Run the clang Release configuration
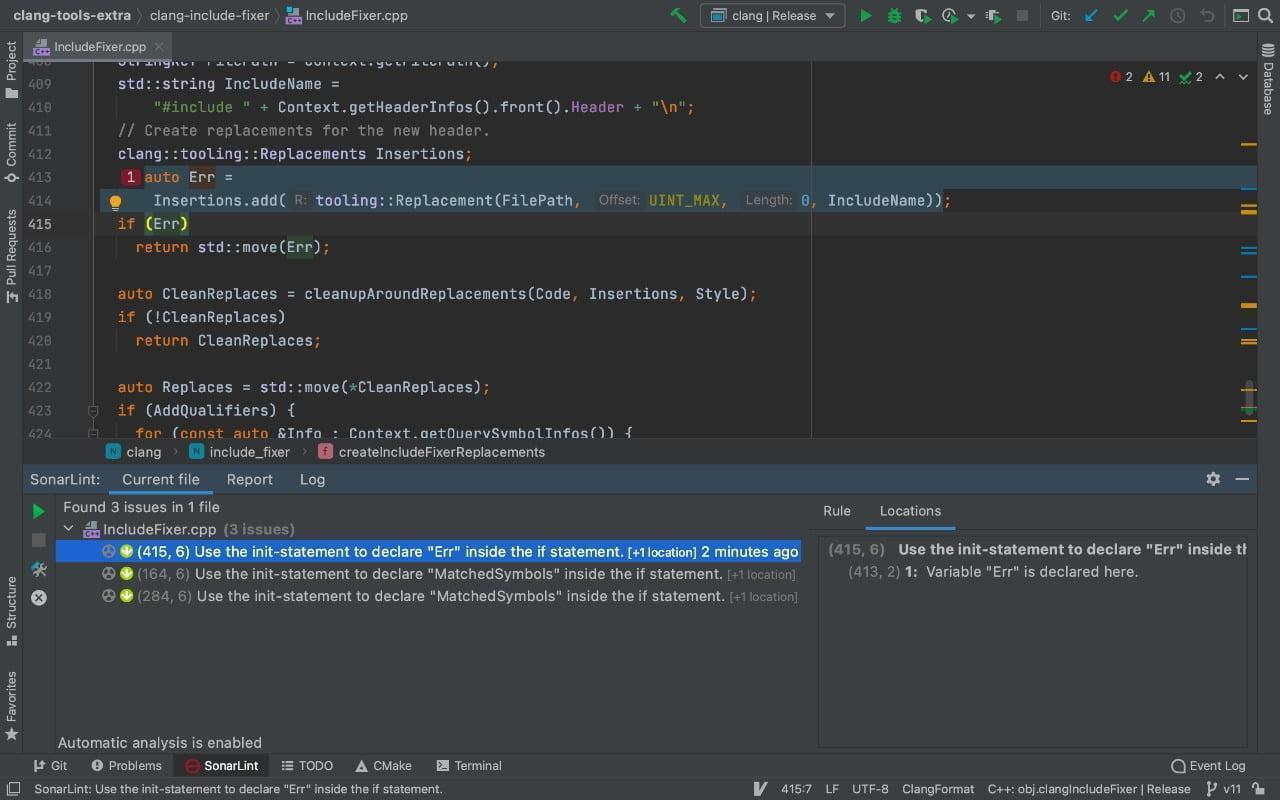 tap(866, 16)
